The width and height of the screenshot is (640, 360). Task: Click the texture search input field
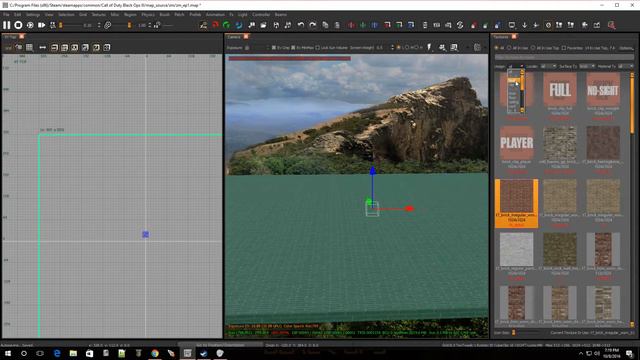pos(564,57)
